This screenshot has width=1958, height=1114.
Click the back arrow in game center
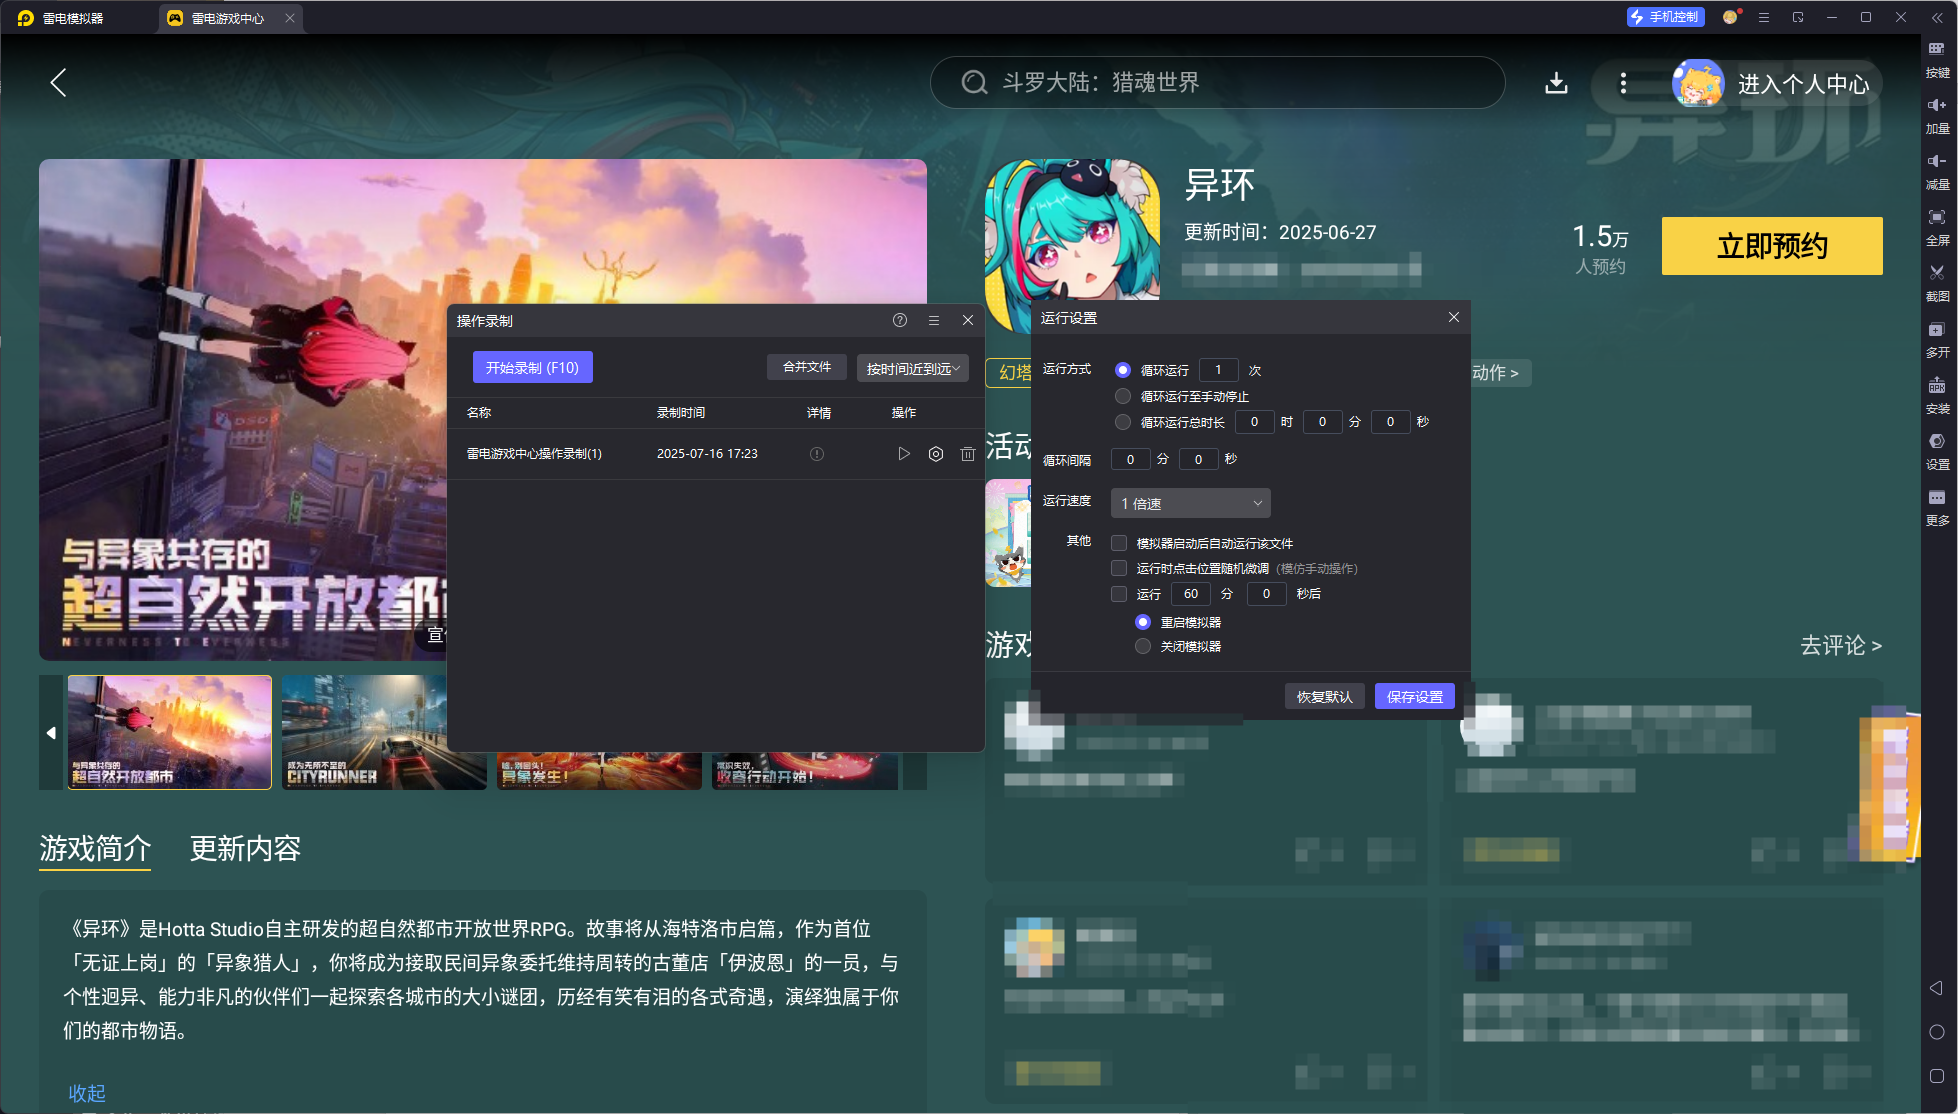58,83
